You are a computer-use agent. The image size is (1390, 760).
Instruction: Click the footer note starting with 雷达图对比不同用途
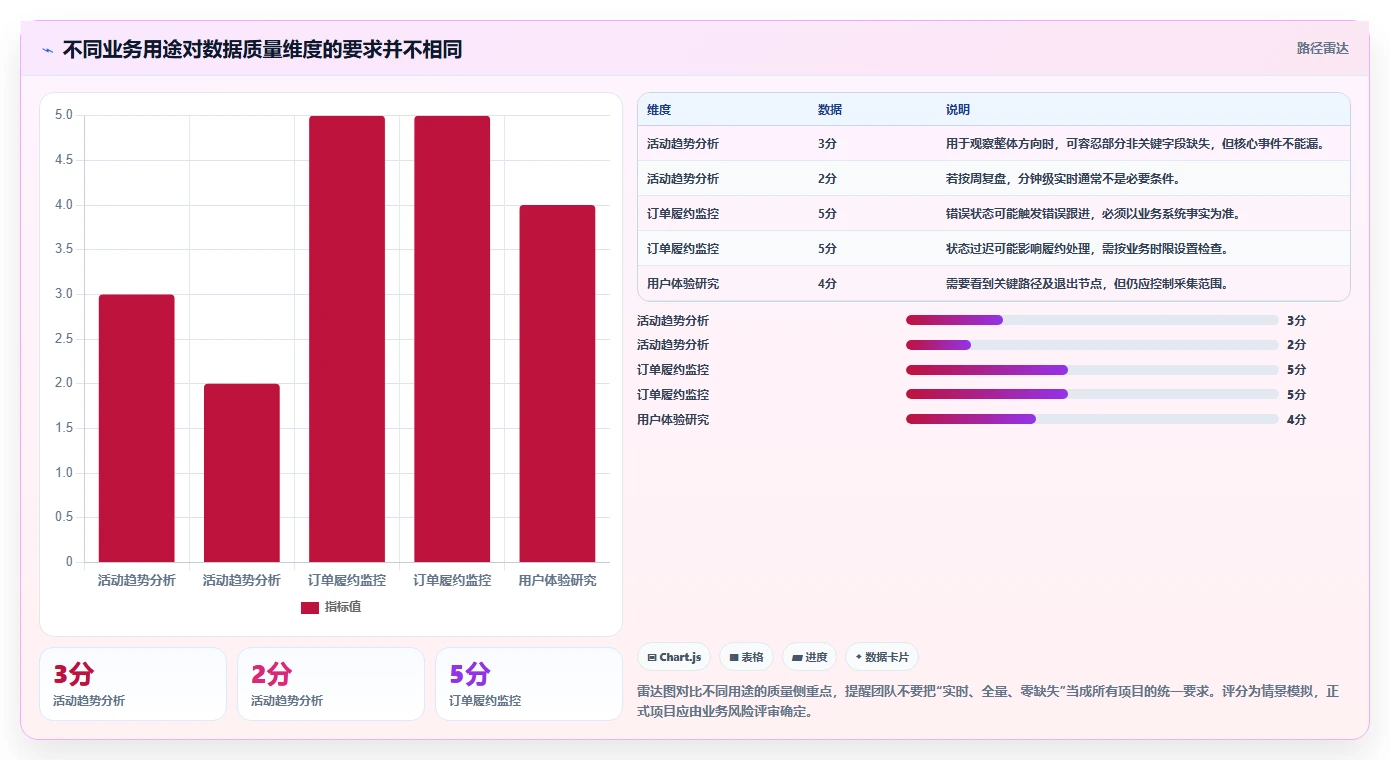coord(987,702)
